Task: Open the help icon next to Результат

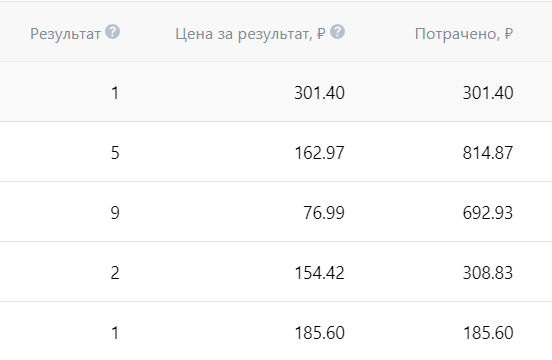Action: point(113,32)
